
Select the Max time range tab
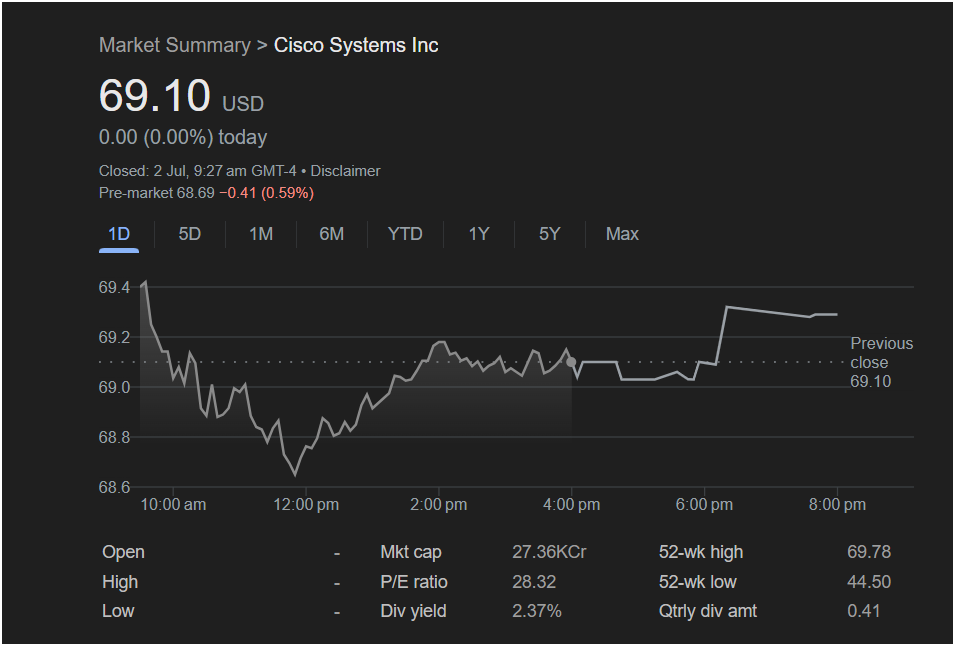(622, 234)
